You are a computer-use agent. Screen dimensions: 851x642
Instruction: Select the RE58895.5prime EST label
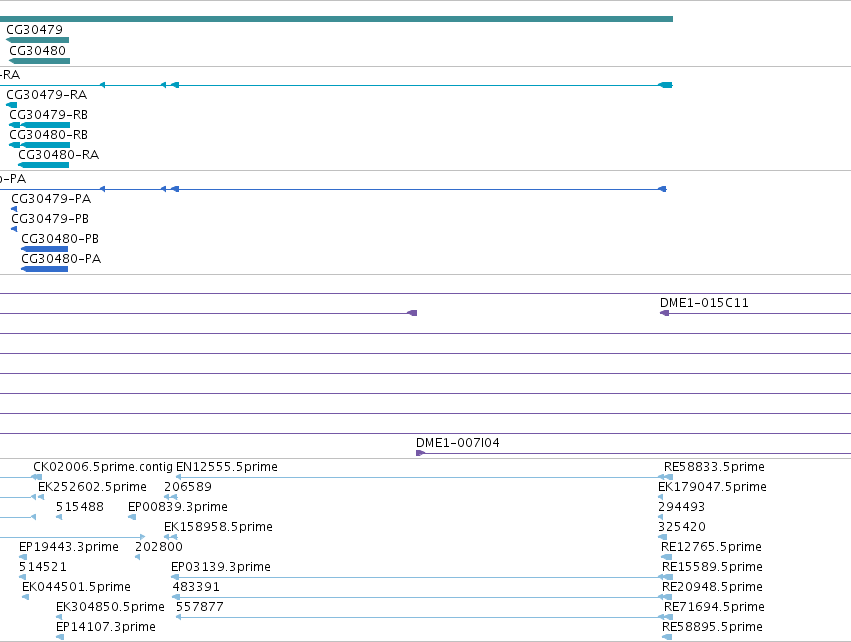point(712,627)
